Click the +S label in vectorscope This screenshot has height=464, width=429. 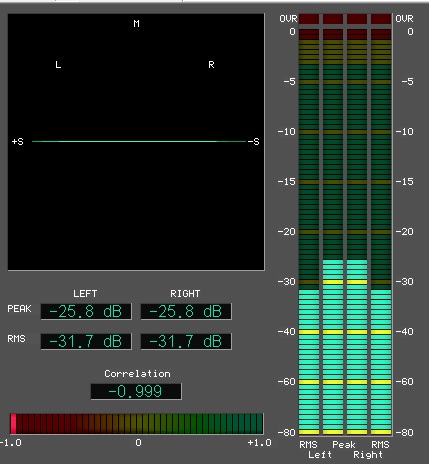coord(18,142)
